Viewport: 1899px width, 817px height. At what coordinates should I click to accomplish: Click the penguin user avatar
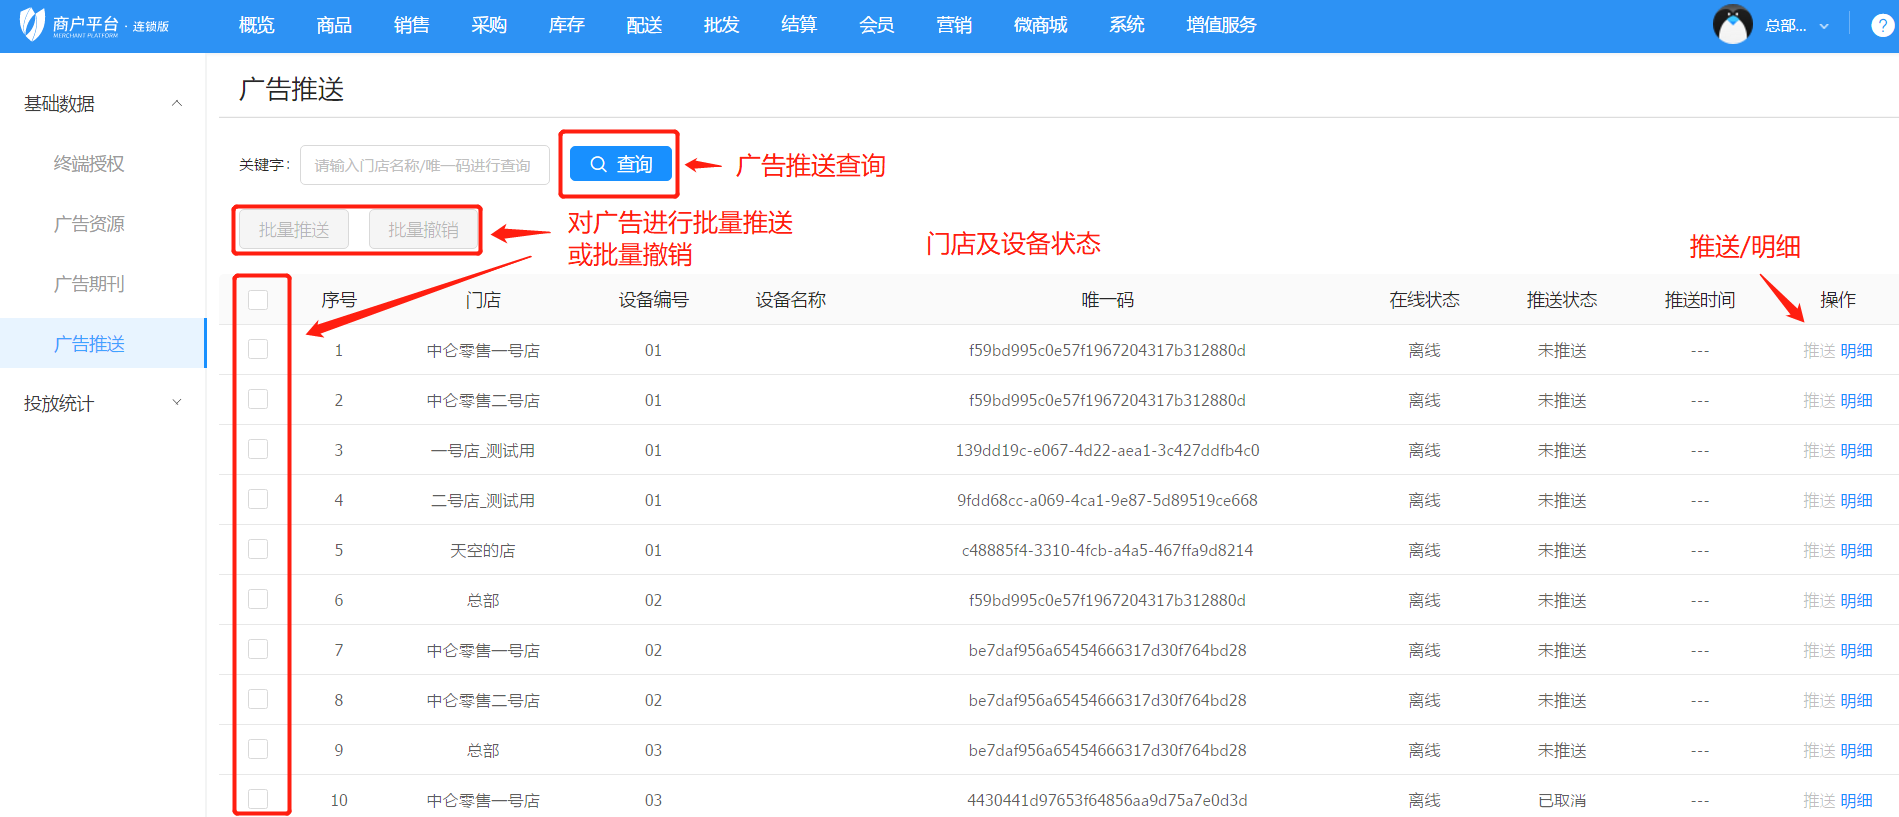click(1732, 25)
